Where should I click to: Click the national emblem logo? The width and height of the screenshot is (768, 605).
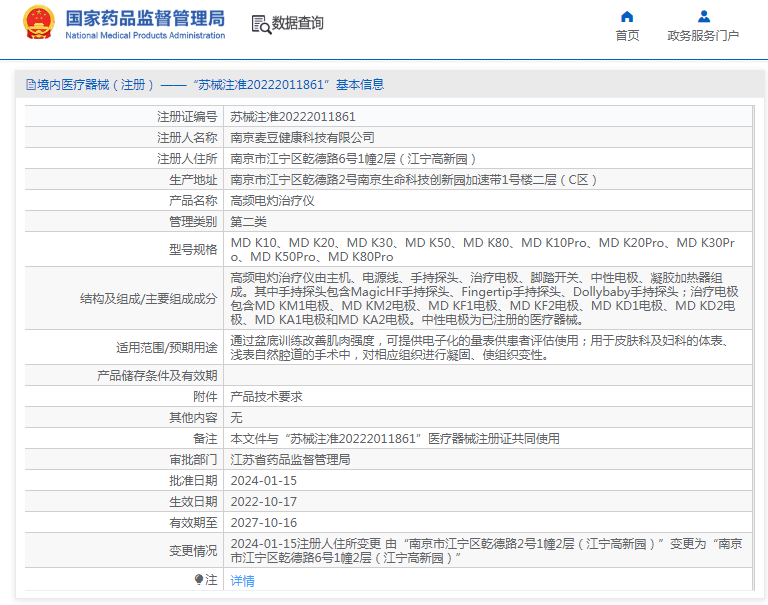tap(39, 23)
